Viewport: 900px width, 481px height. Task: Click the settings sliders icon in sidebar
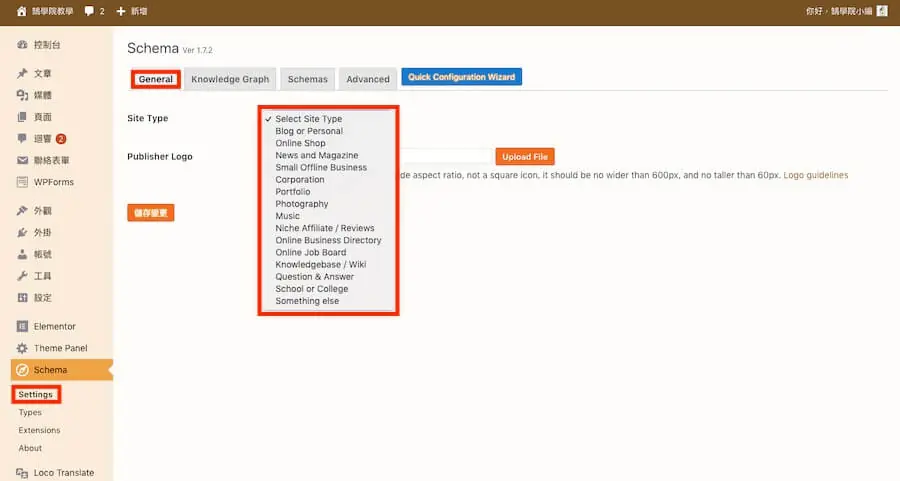click(x=22, y=297)
